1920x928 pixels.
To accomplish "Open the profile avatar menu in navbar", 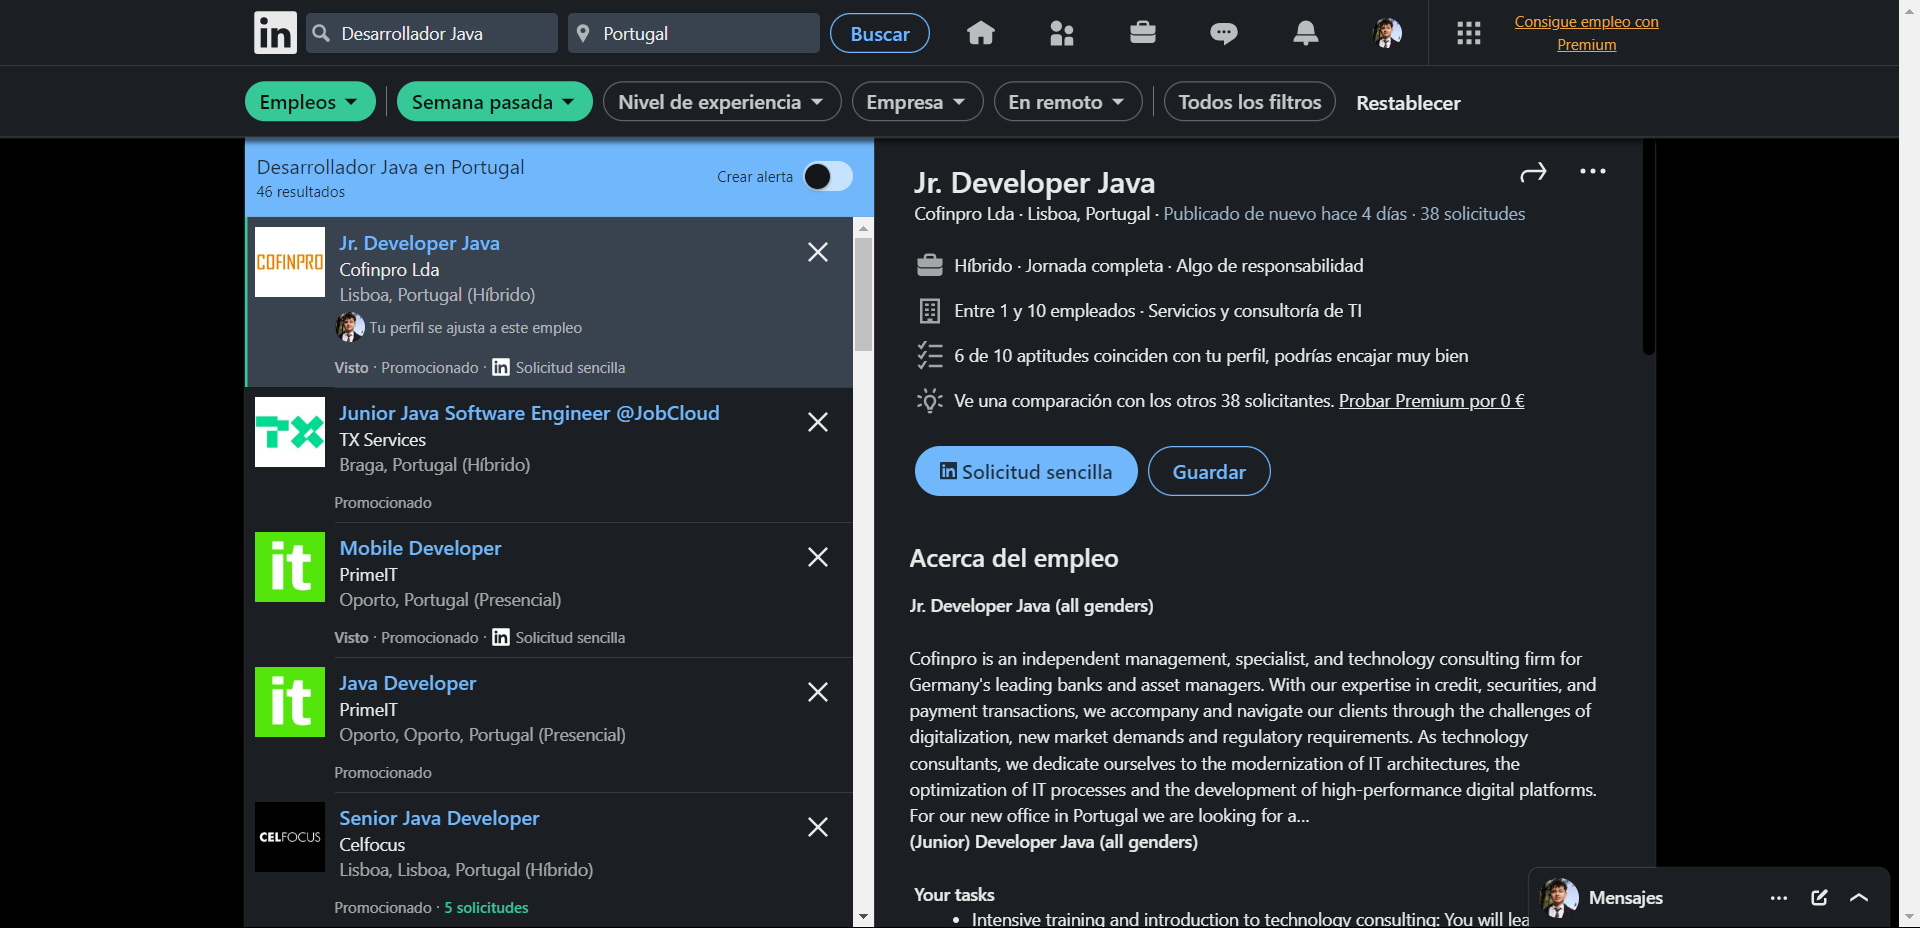I will (1387, 33).
